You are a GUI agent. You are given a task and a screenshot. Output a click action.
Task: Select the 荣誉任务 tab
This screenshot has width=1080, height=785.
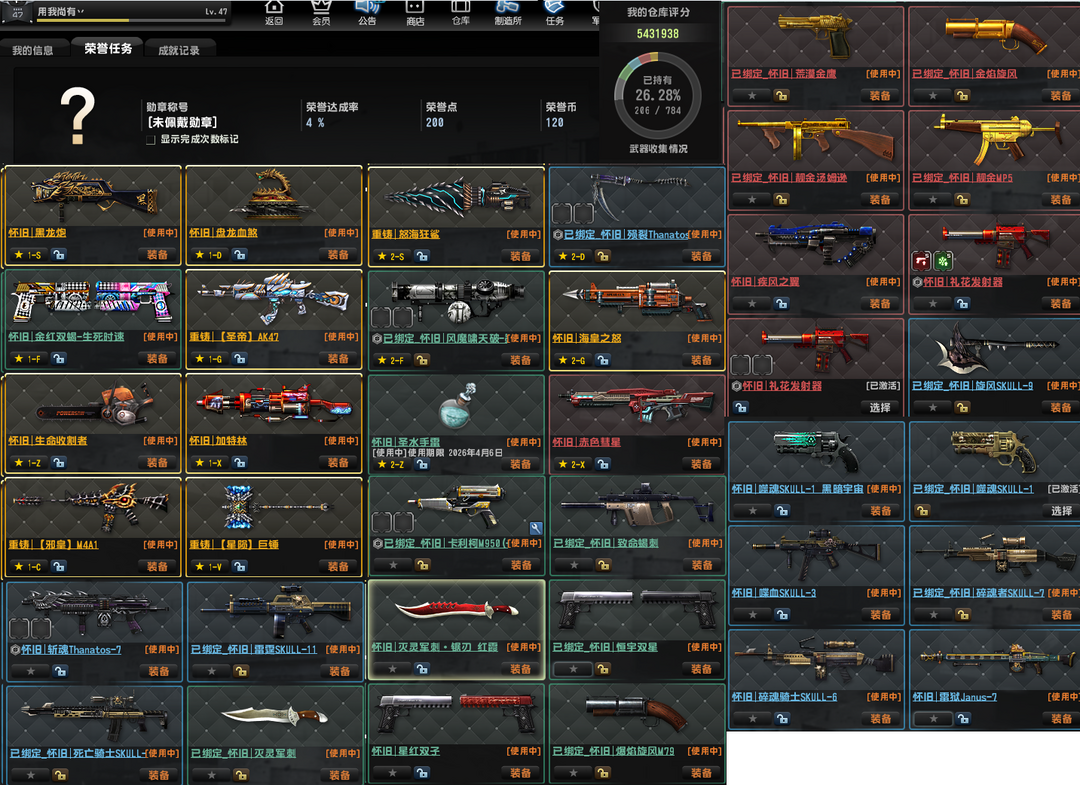click(x=108, y=49)
